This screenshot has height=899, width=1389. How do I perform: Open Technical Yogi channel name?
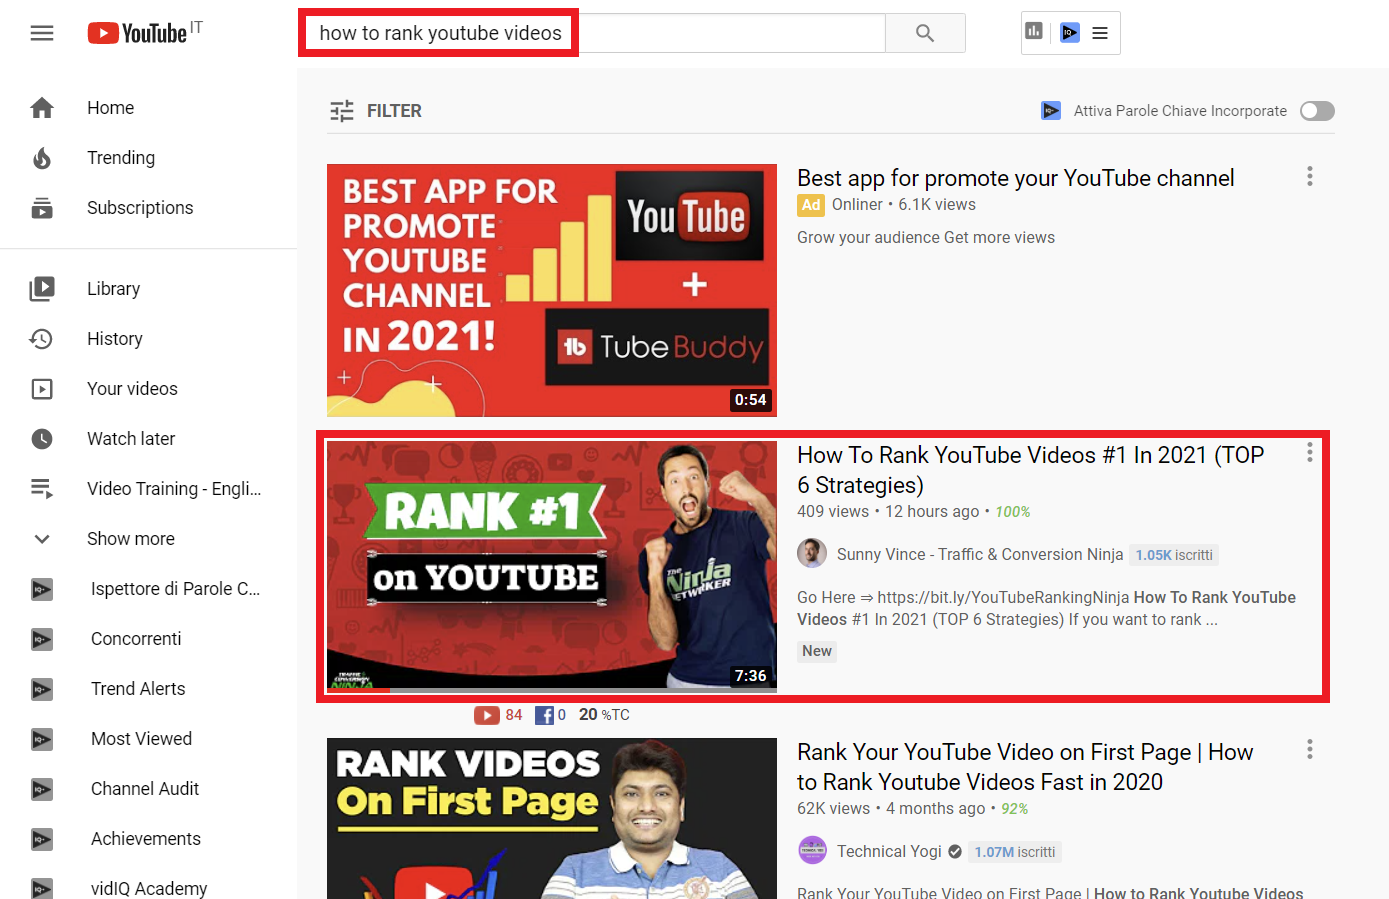coord(889,851)
